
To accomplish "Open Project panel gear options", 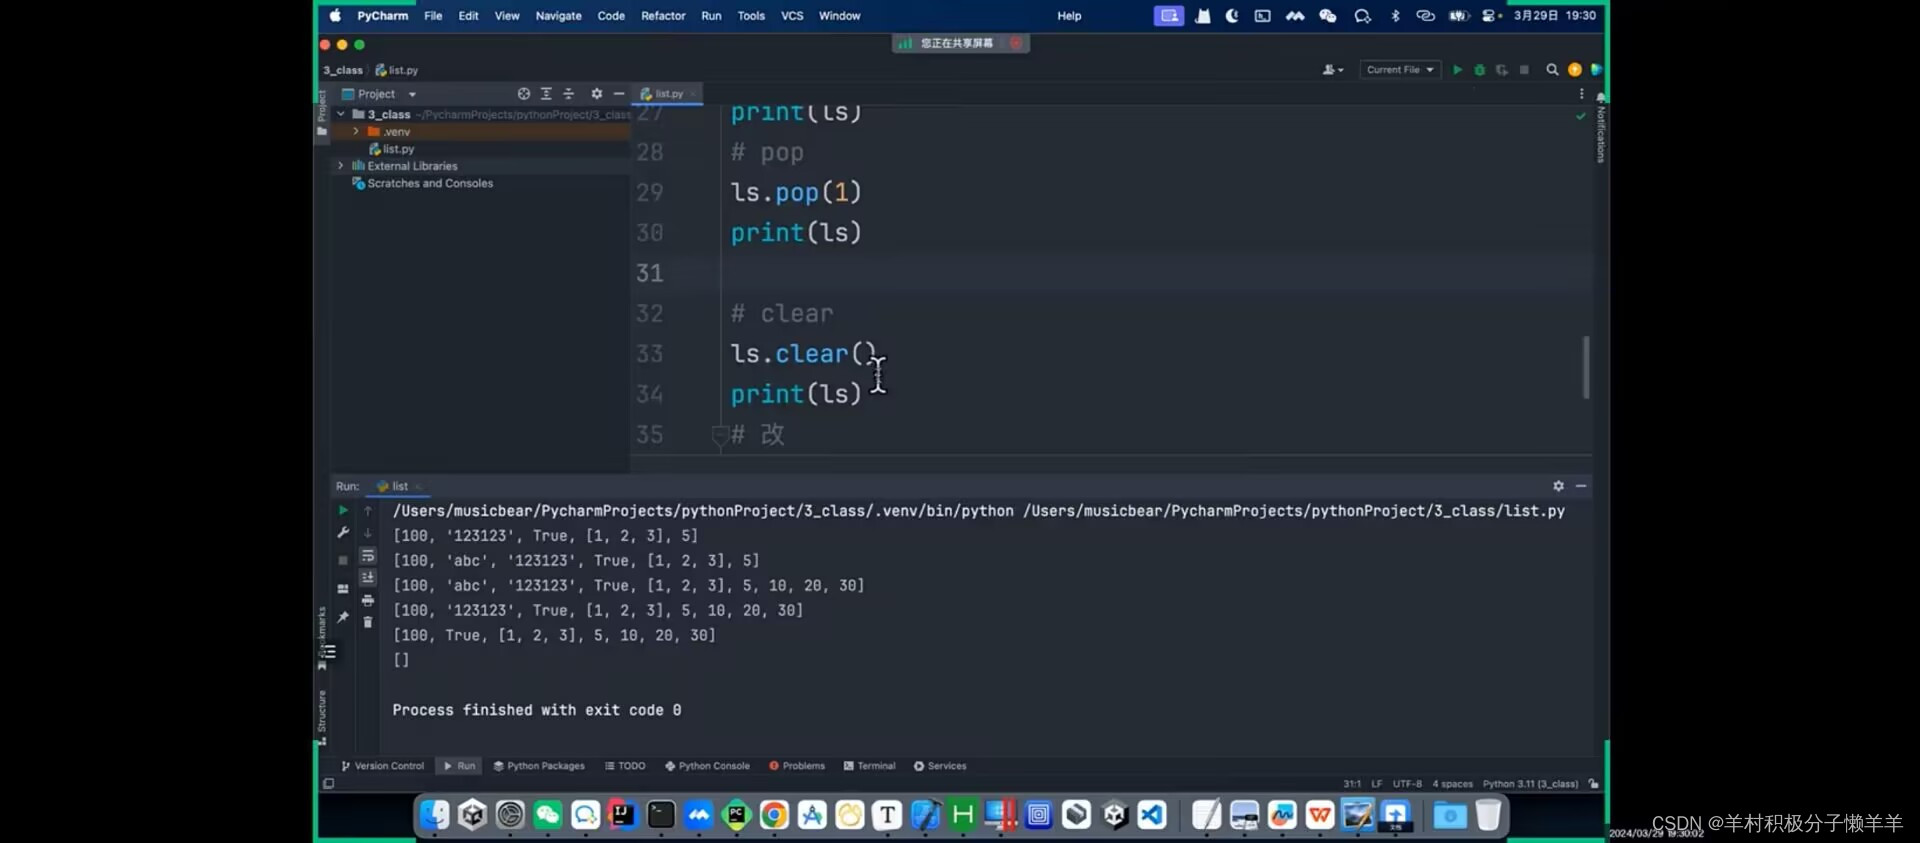I will click(596, 94).
